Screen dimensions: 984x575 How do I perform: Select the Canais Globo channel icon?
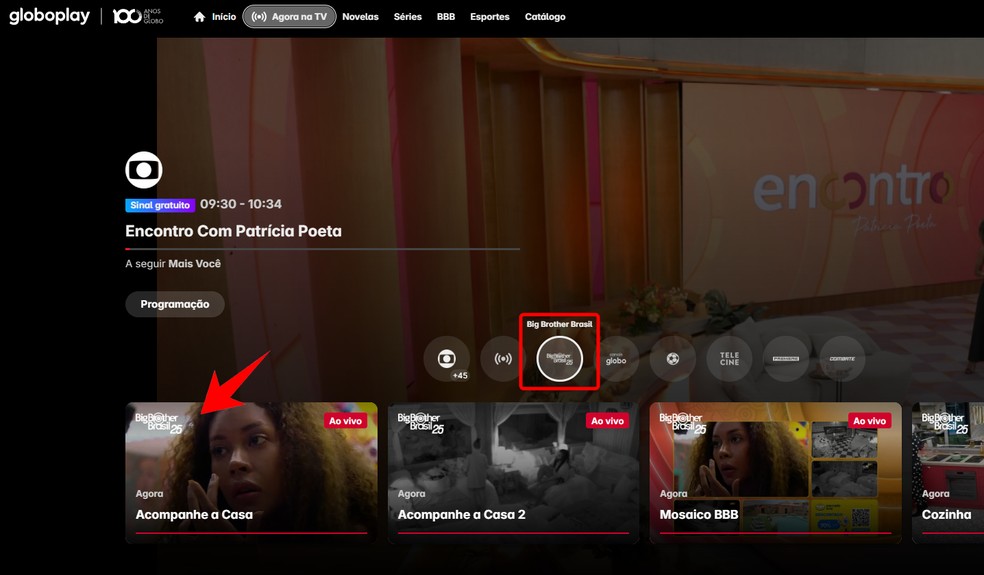(616, 359)
